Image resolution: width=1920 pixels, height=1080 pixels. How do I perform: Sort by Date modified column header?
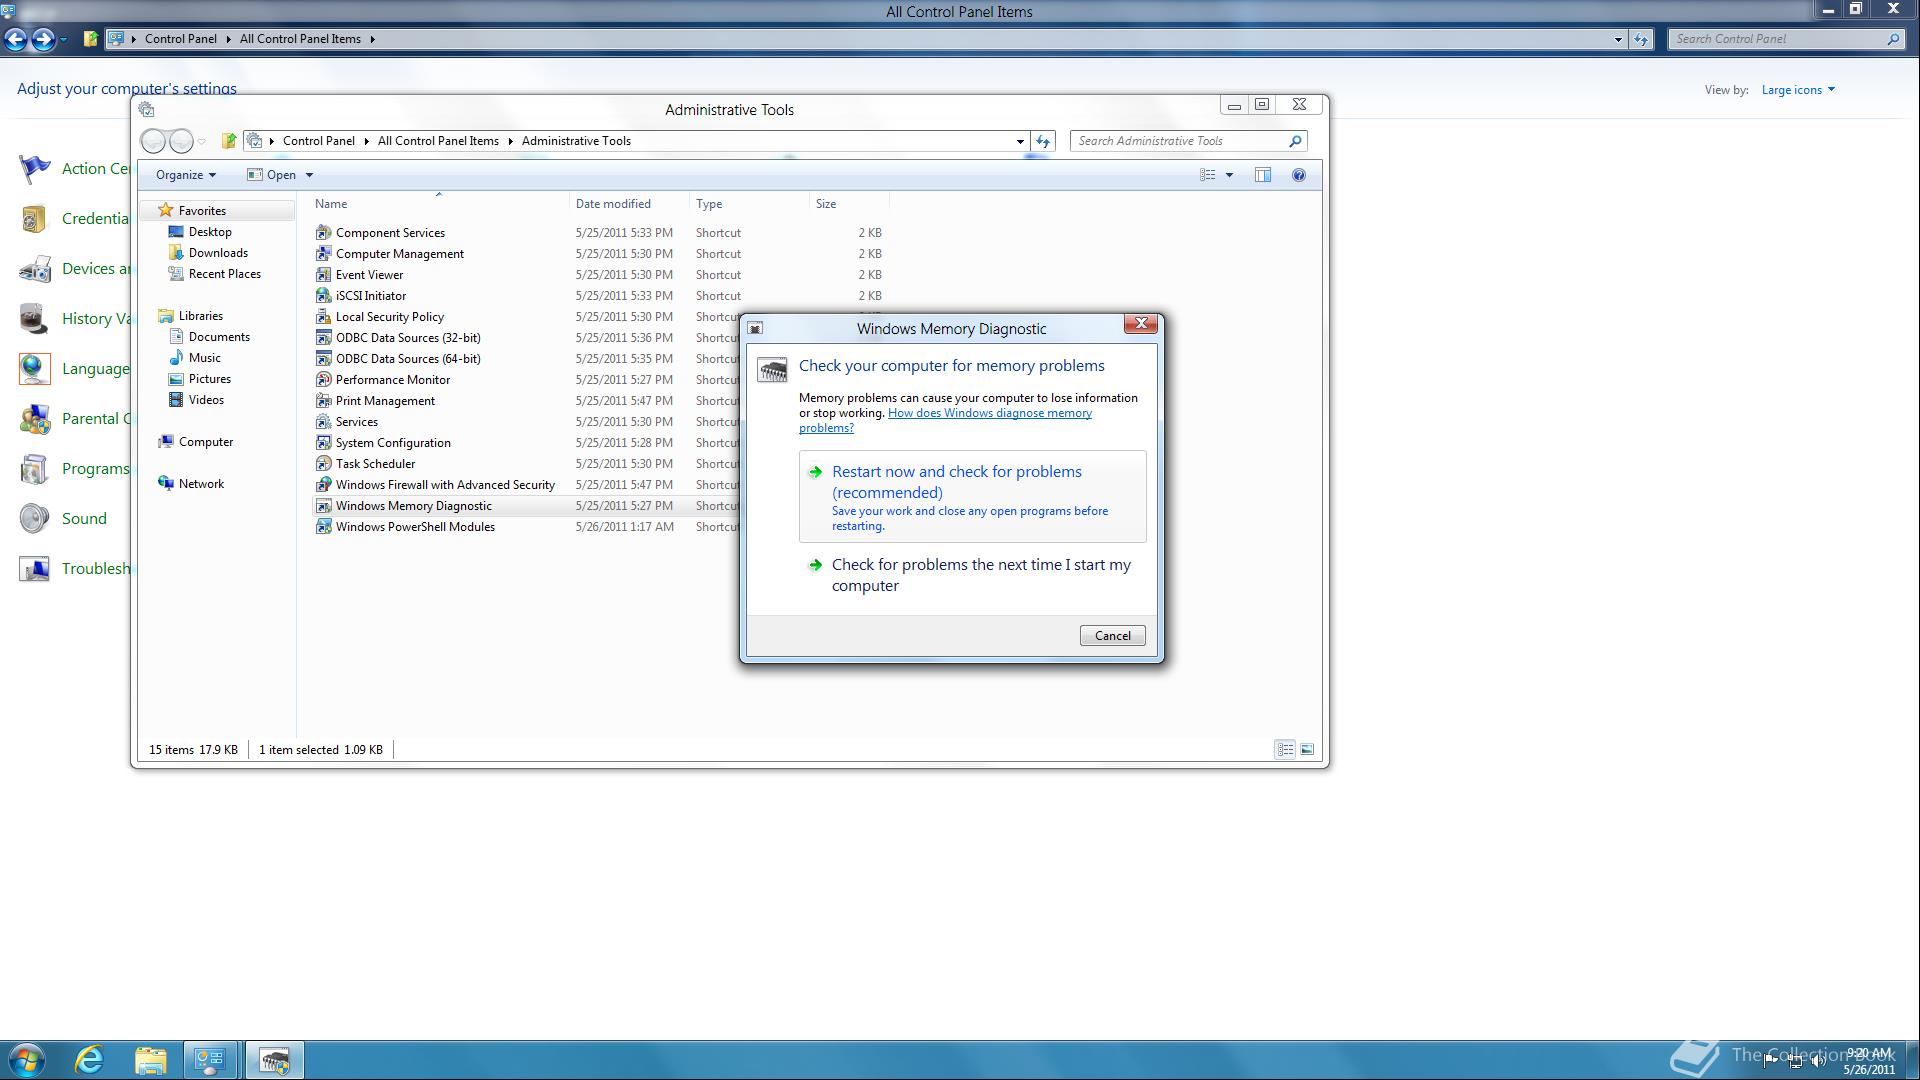pyautogui.click(x=629, y=203)
